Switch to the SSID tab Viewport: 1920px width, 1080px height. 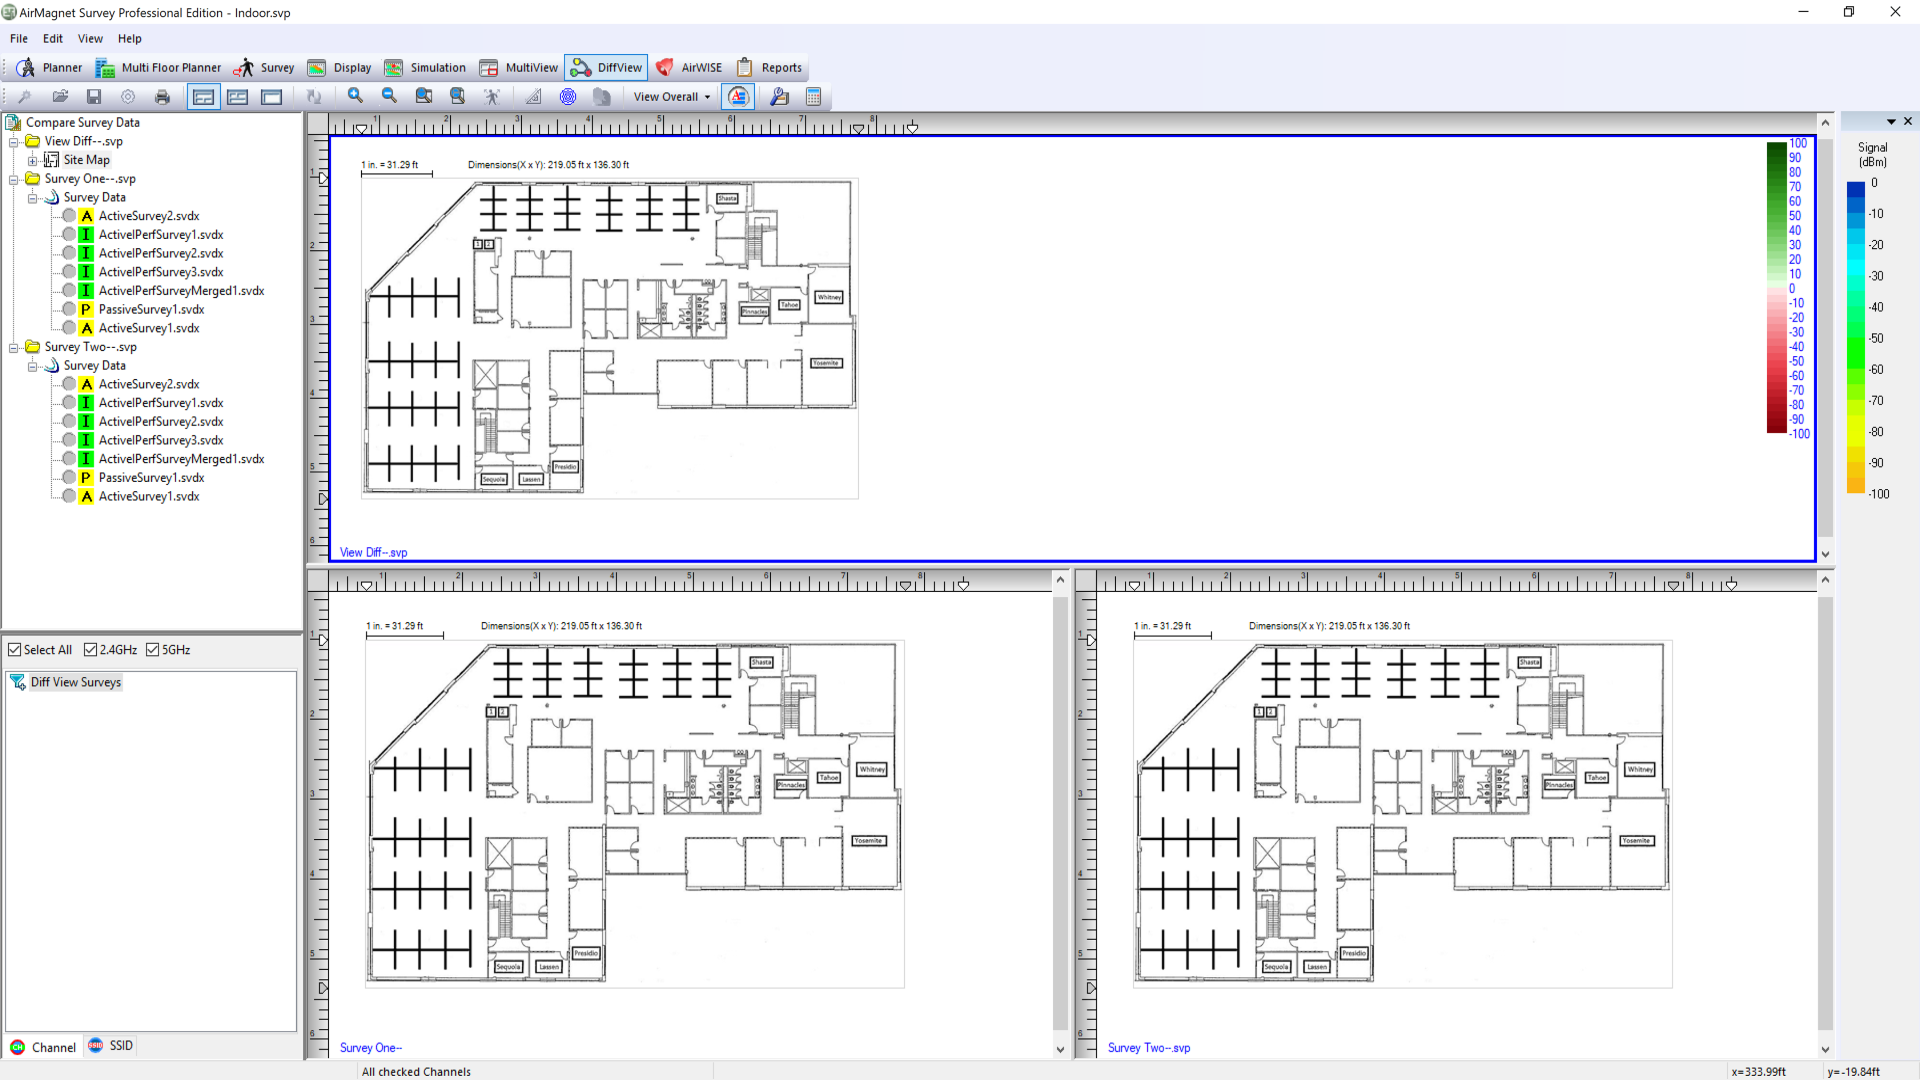[110, 1046]
